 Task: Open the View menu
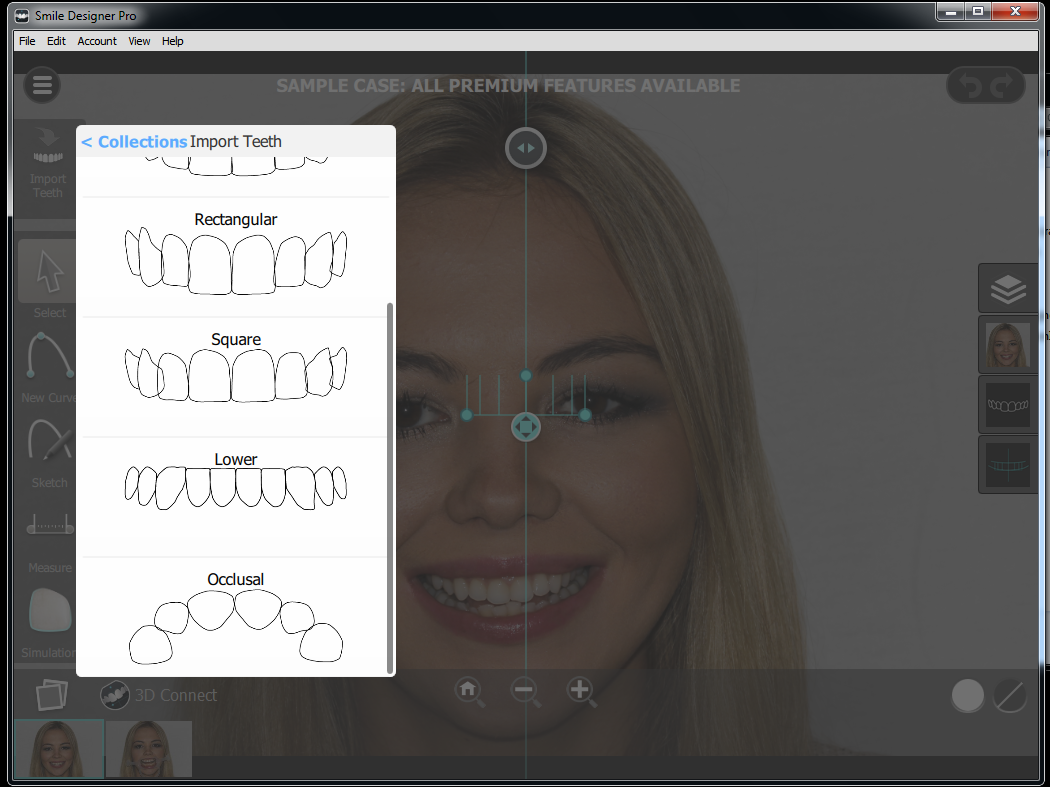tap(139, 41)
